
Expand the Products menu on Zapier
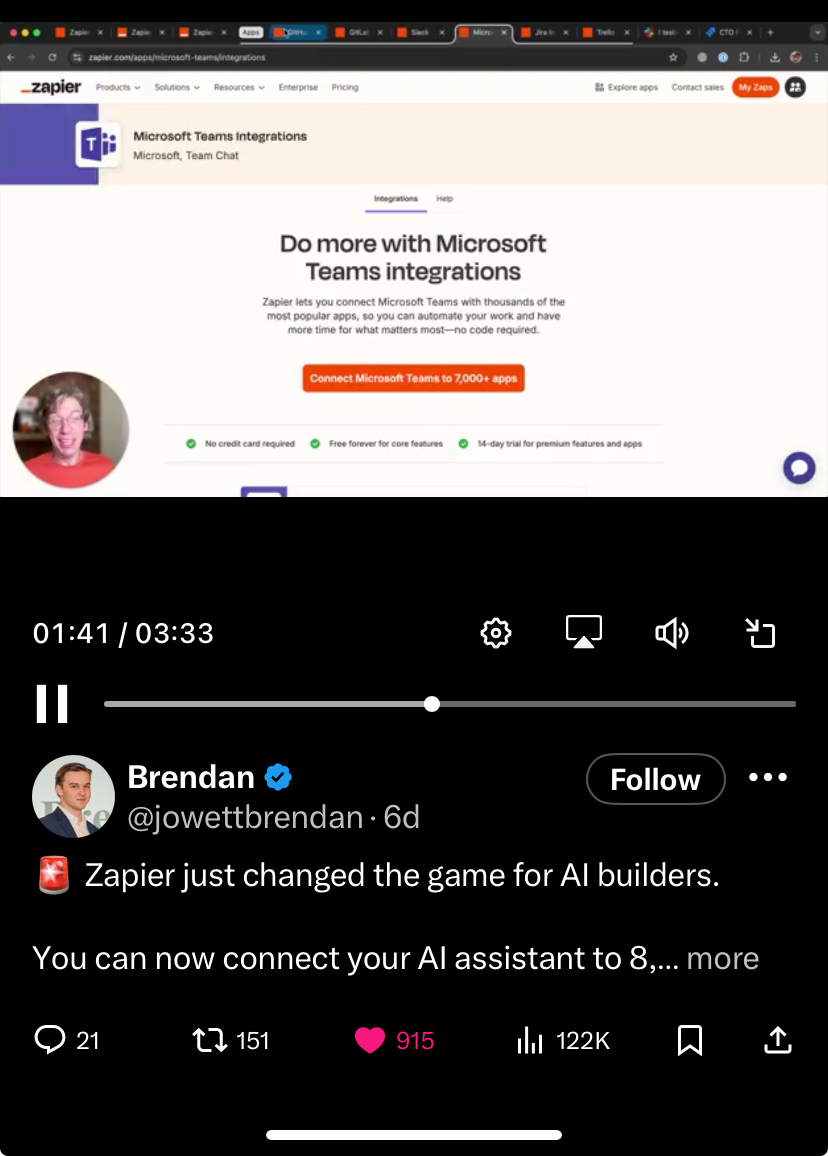coord(117,87)
